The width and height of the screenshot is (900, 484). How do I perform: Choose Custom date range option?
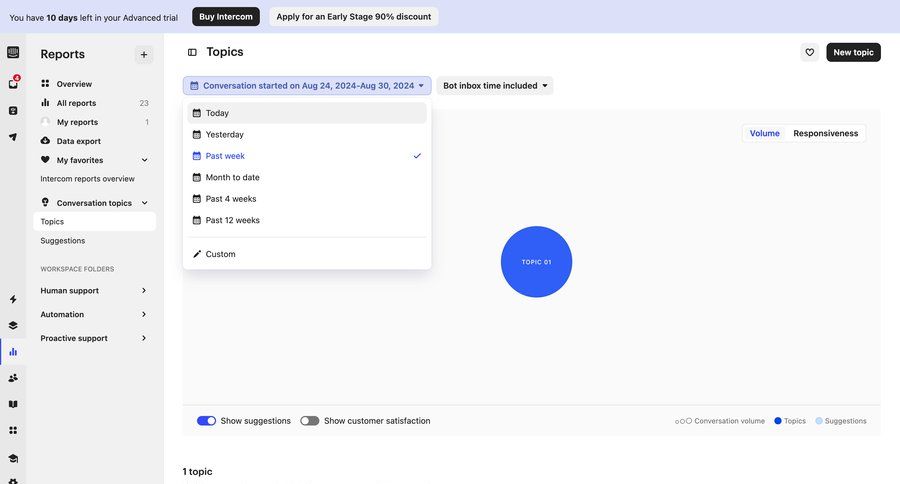307,254
